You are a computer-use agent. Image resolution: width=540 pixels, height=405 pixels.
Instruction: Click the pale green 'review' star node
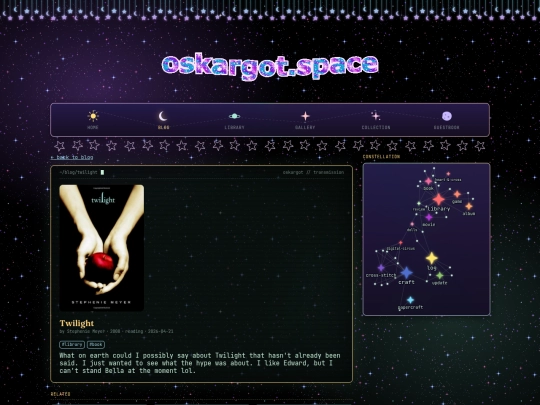click(x=419, y=204)
